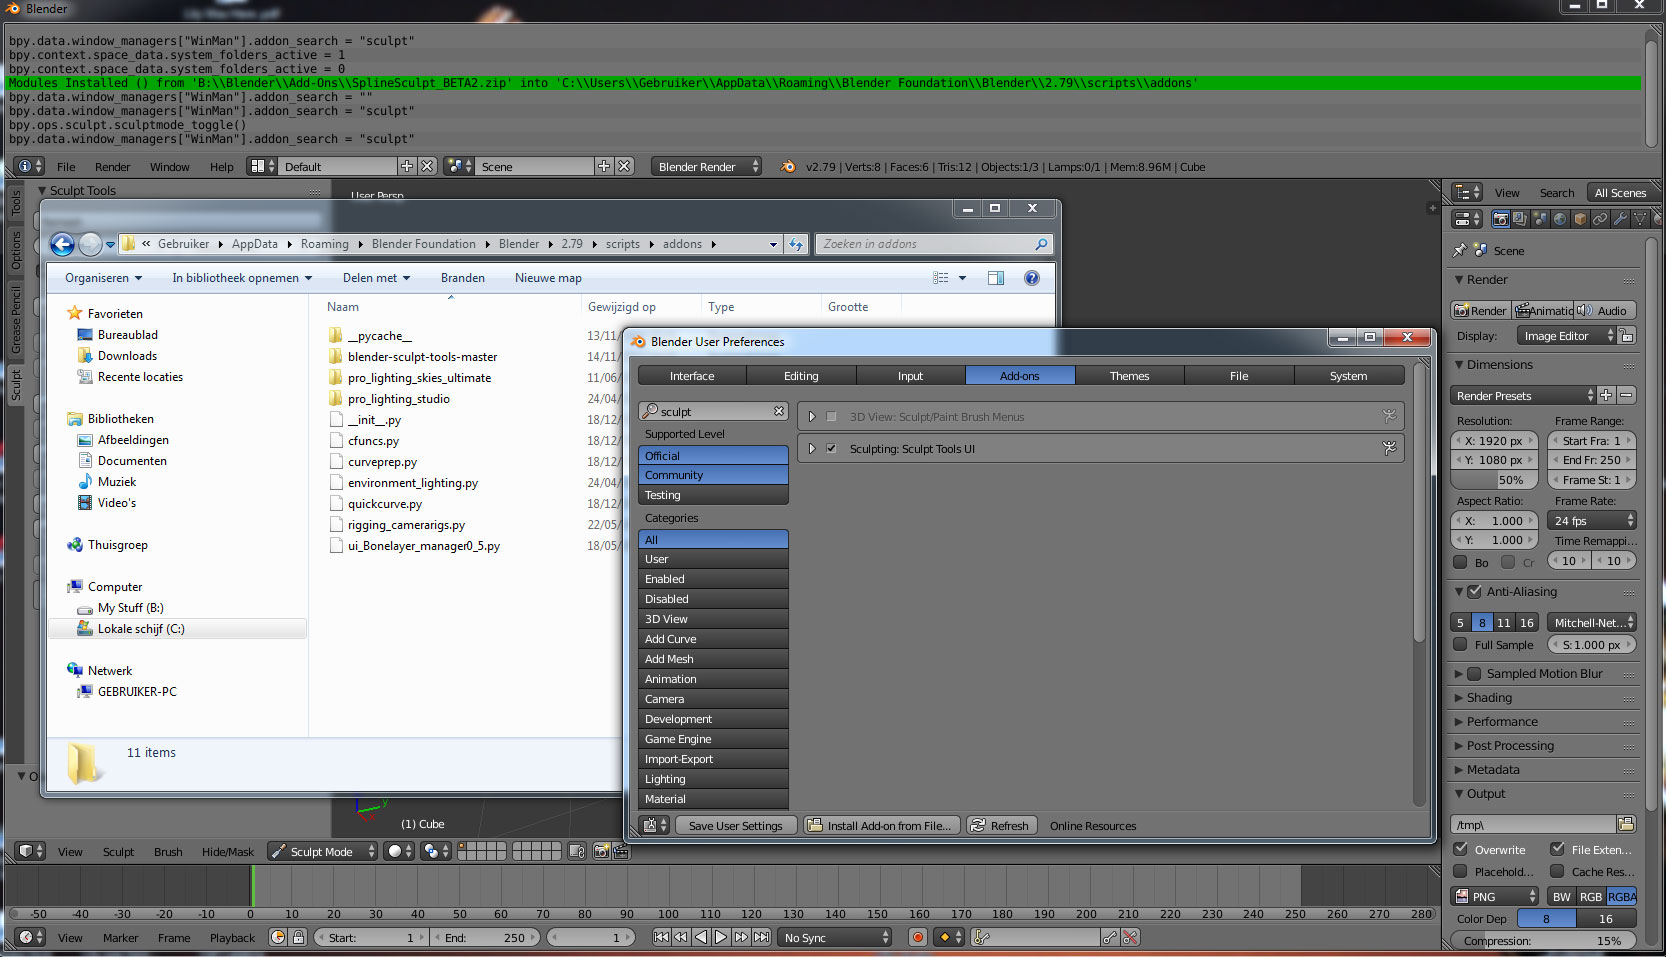Browse for output folder next to /tmp\

1627,824
